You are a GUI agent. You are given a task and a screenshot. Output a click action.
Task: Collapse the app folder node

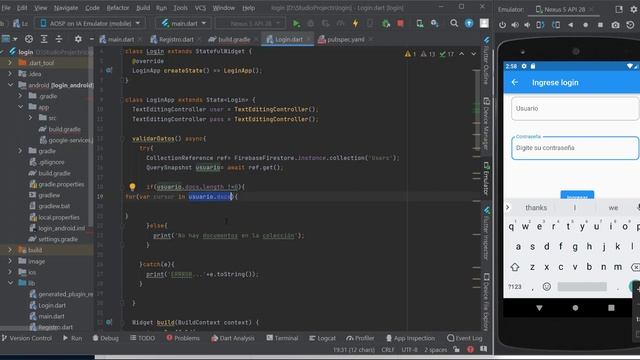coord(20,107)
